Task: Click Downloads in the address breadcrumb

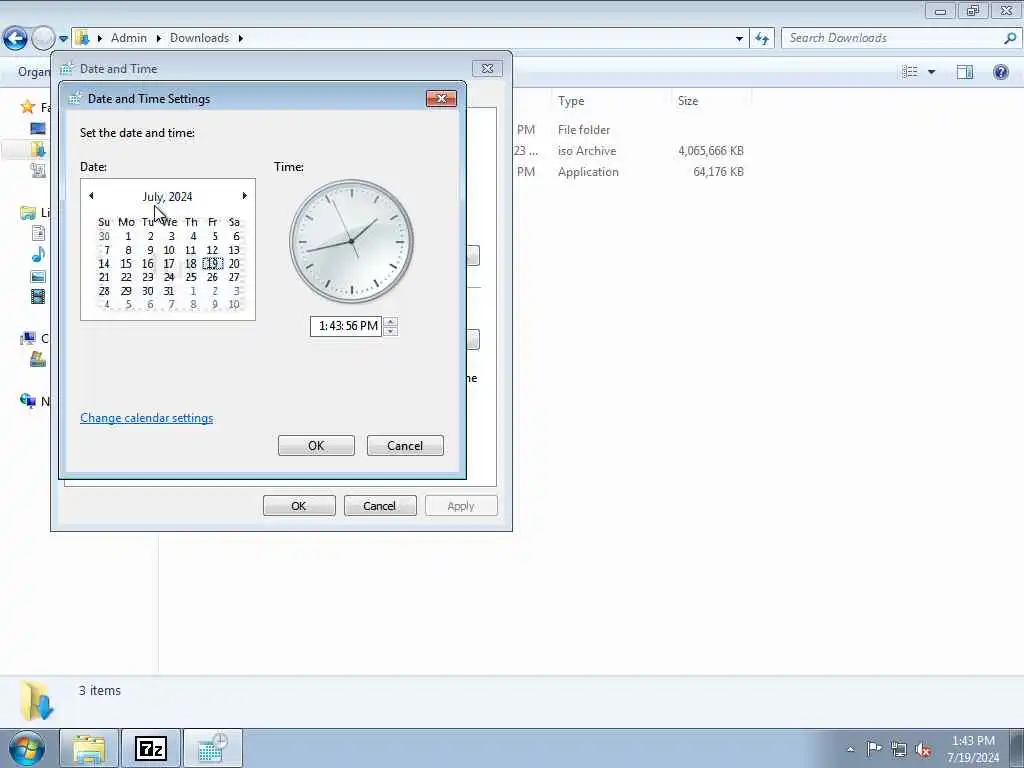Action: 199,38
